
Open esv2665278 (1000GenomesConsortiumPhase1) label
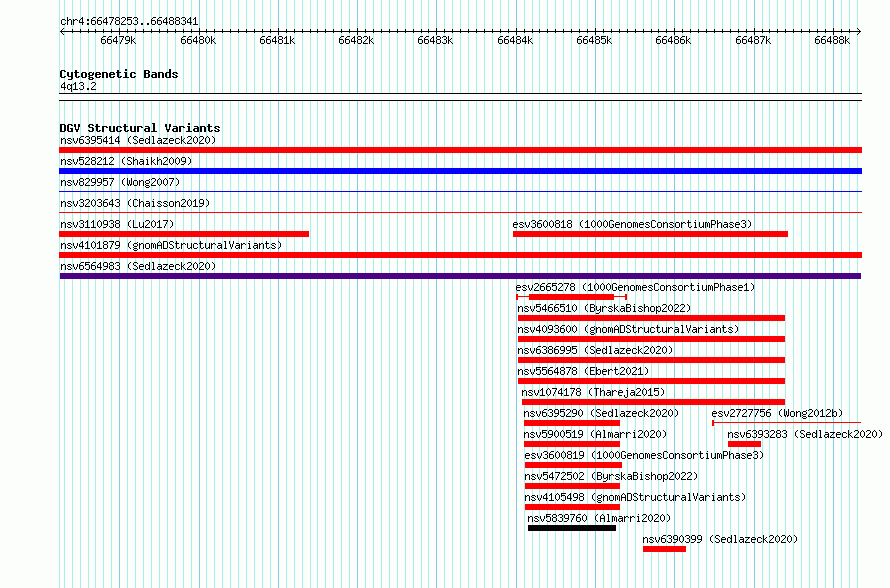635,287
